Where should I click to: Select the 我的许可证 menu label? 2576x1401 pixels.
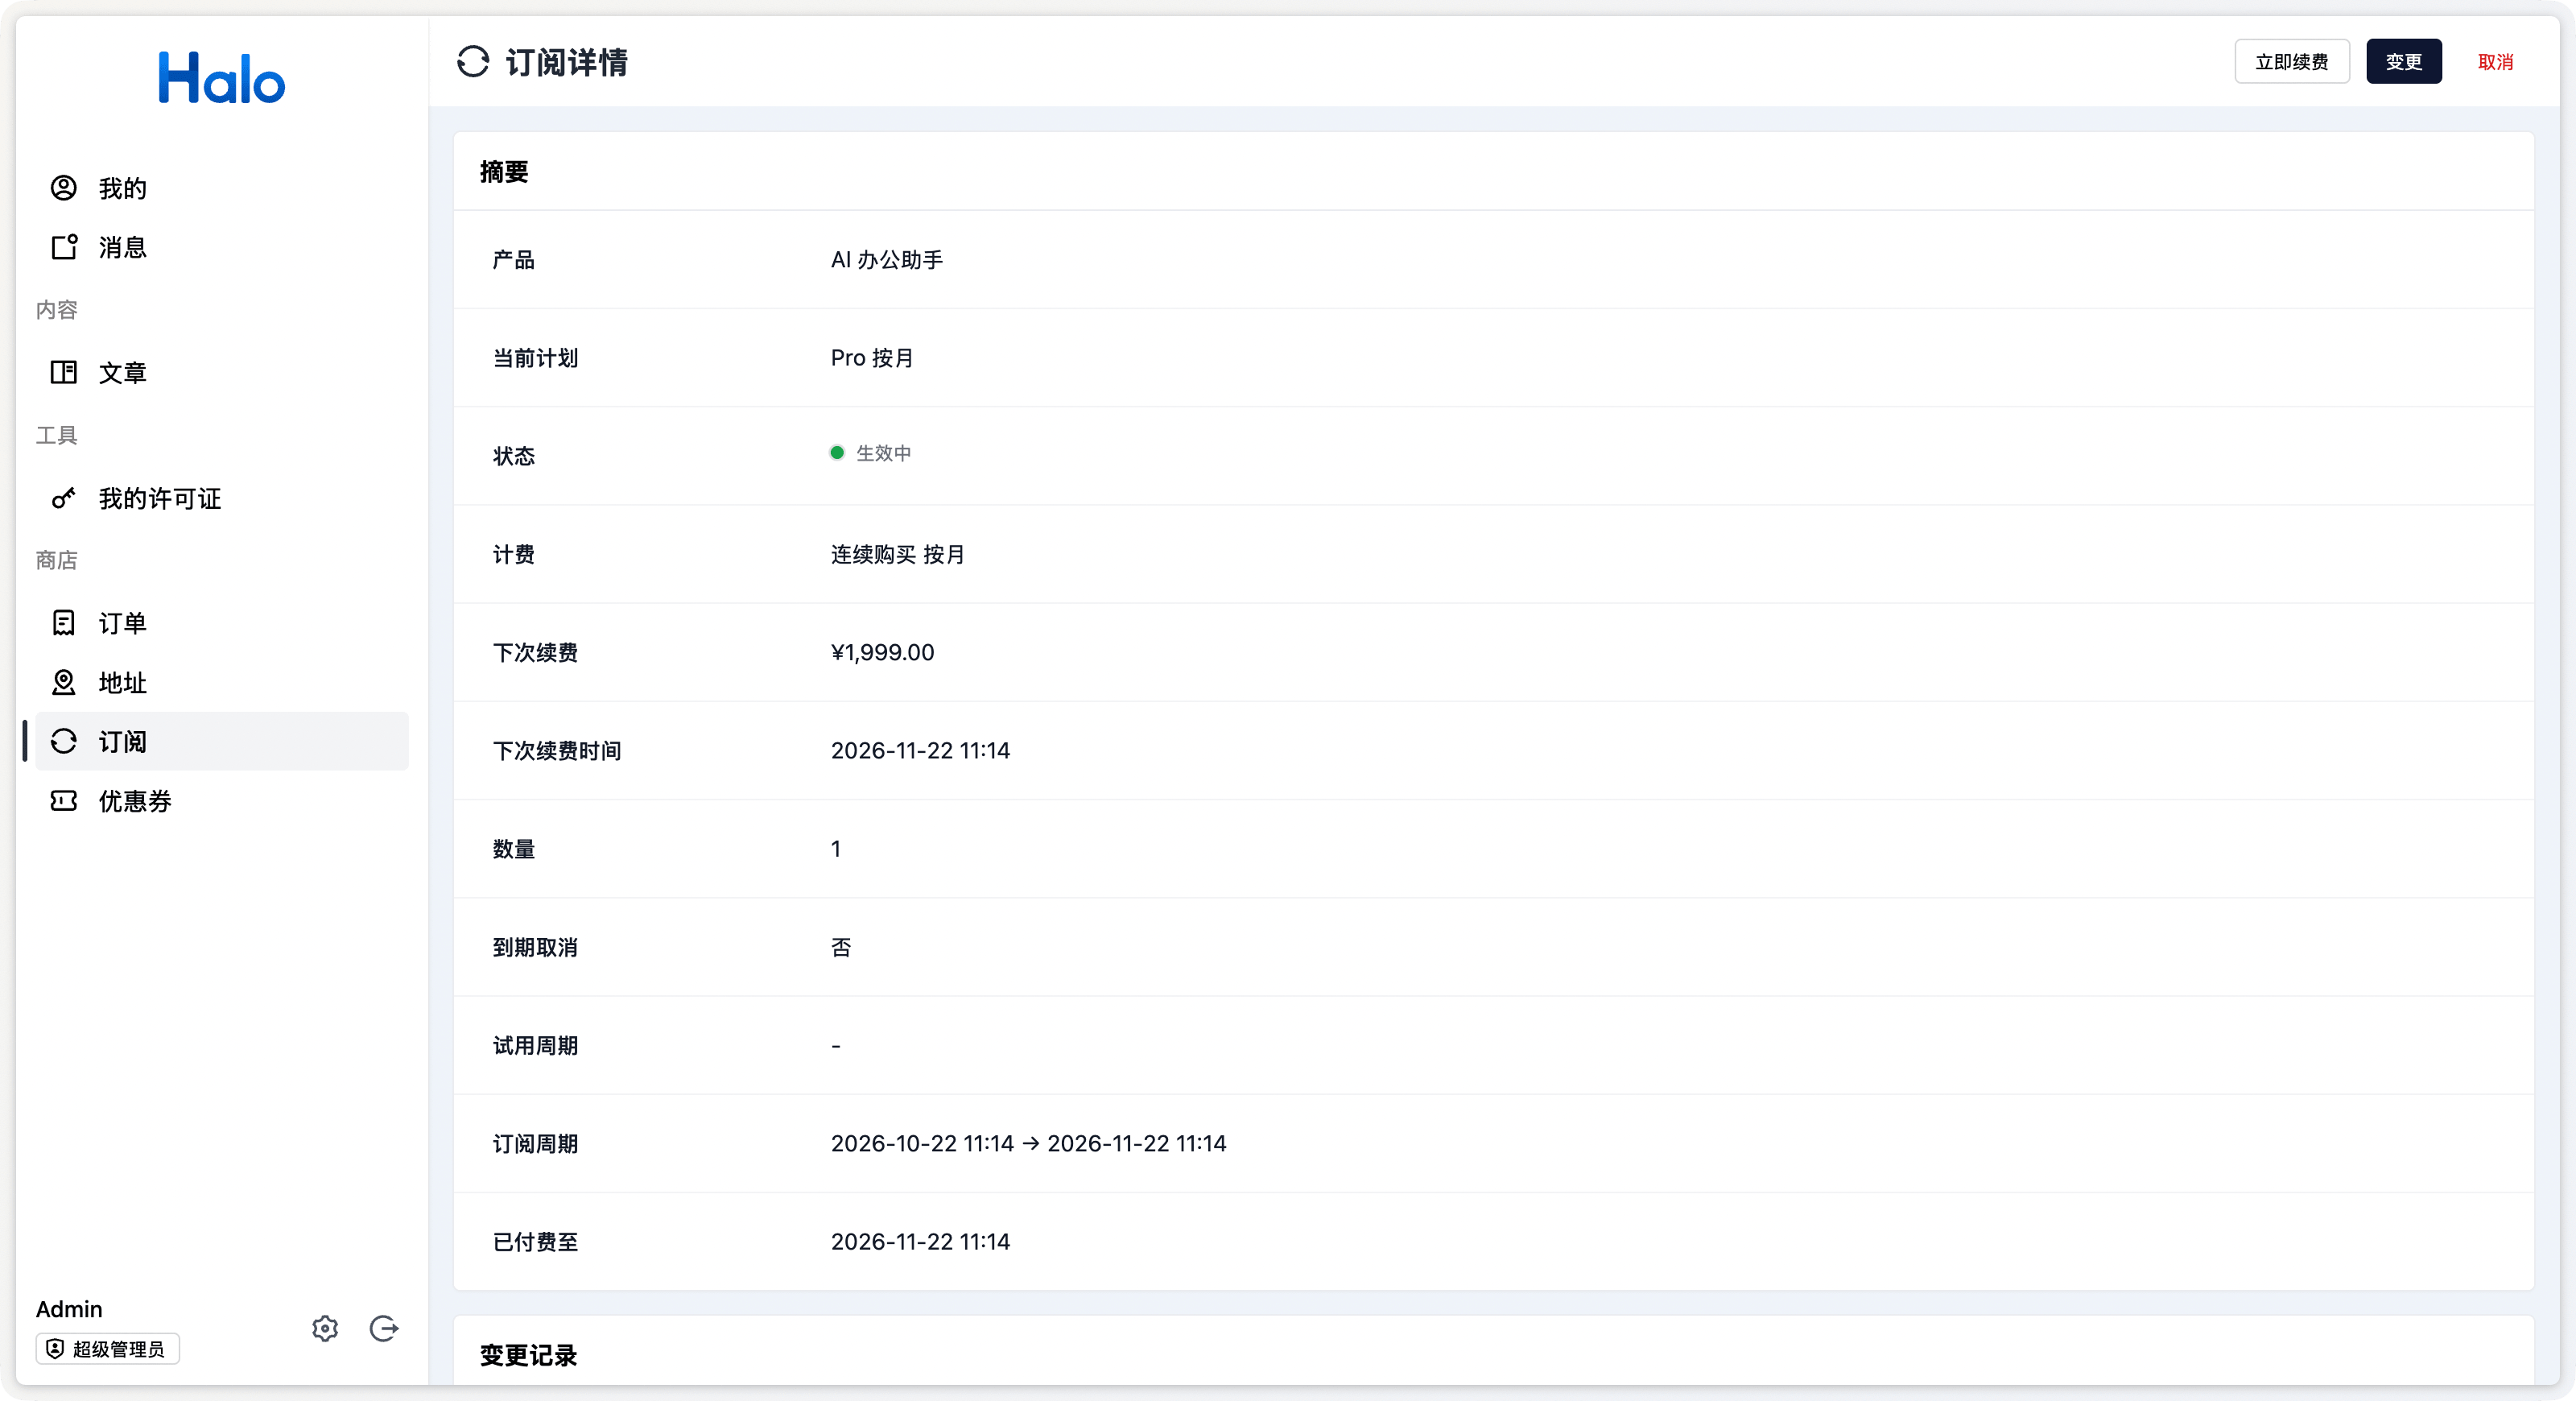click(x=160, y=498)
